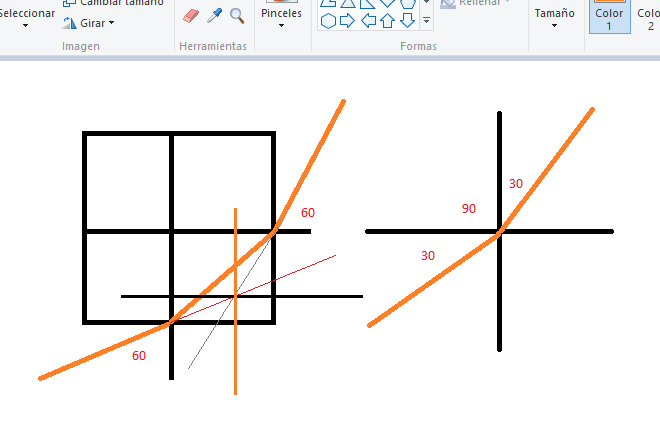
Task: Select the Color 1 swatch button
Action: point(608,16)
